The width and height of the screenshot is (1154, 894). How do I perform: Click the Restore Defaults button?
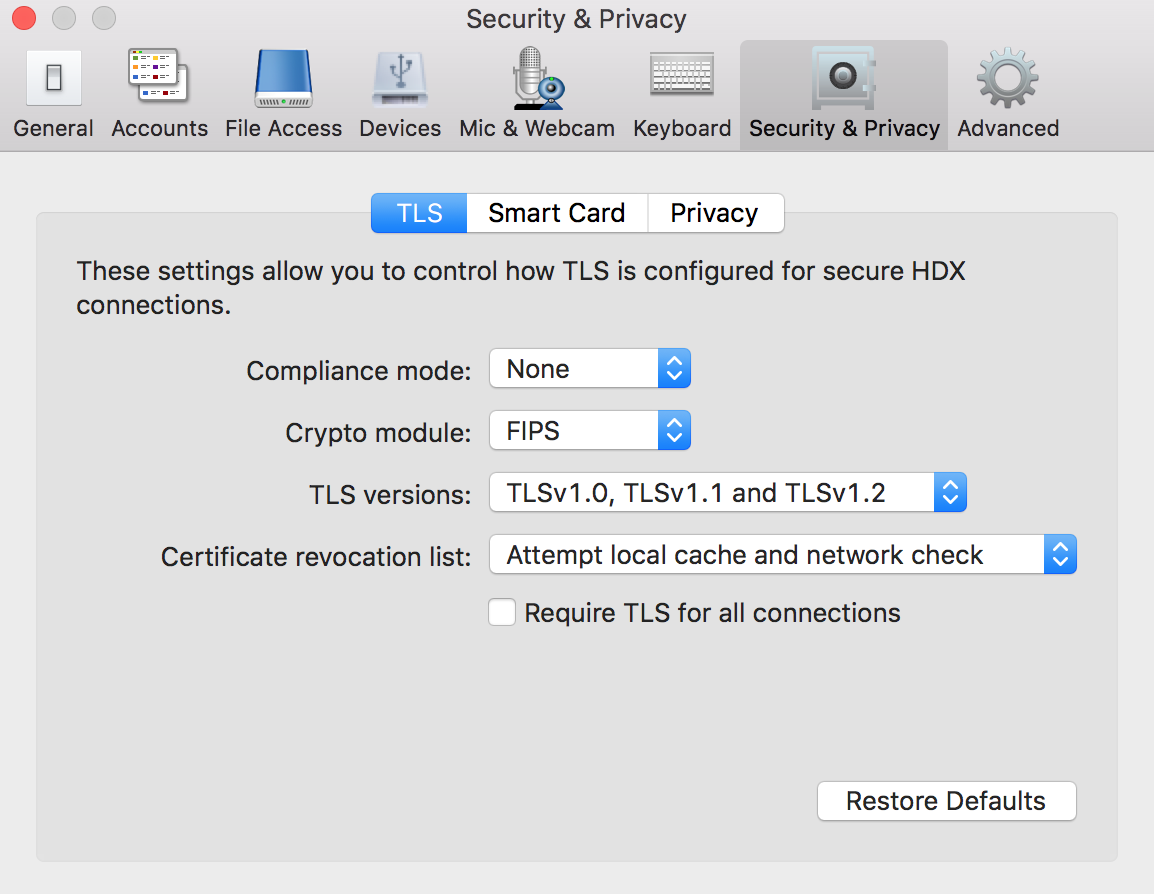pyautogui.click(x=946, y=801)
